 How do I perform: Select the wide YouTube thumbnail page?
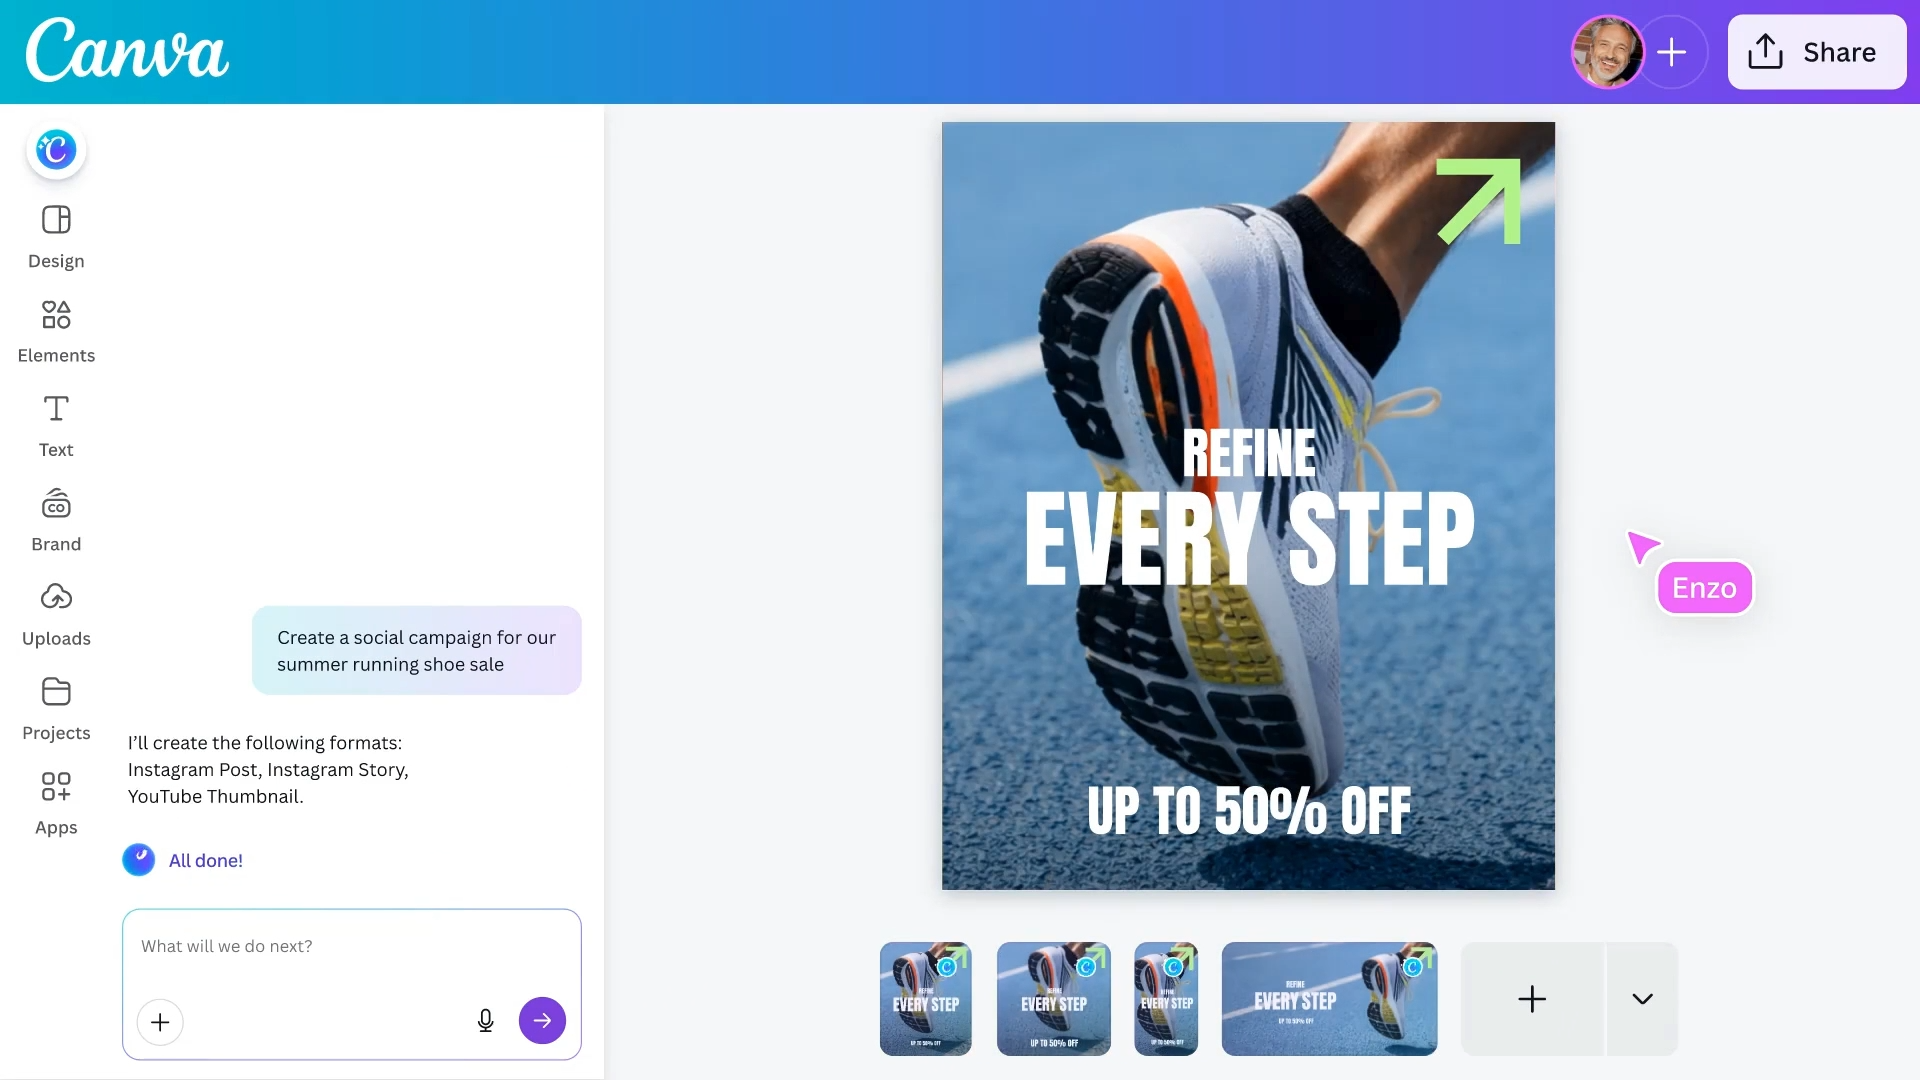pyautogui.click(x=1329, y=999)
